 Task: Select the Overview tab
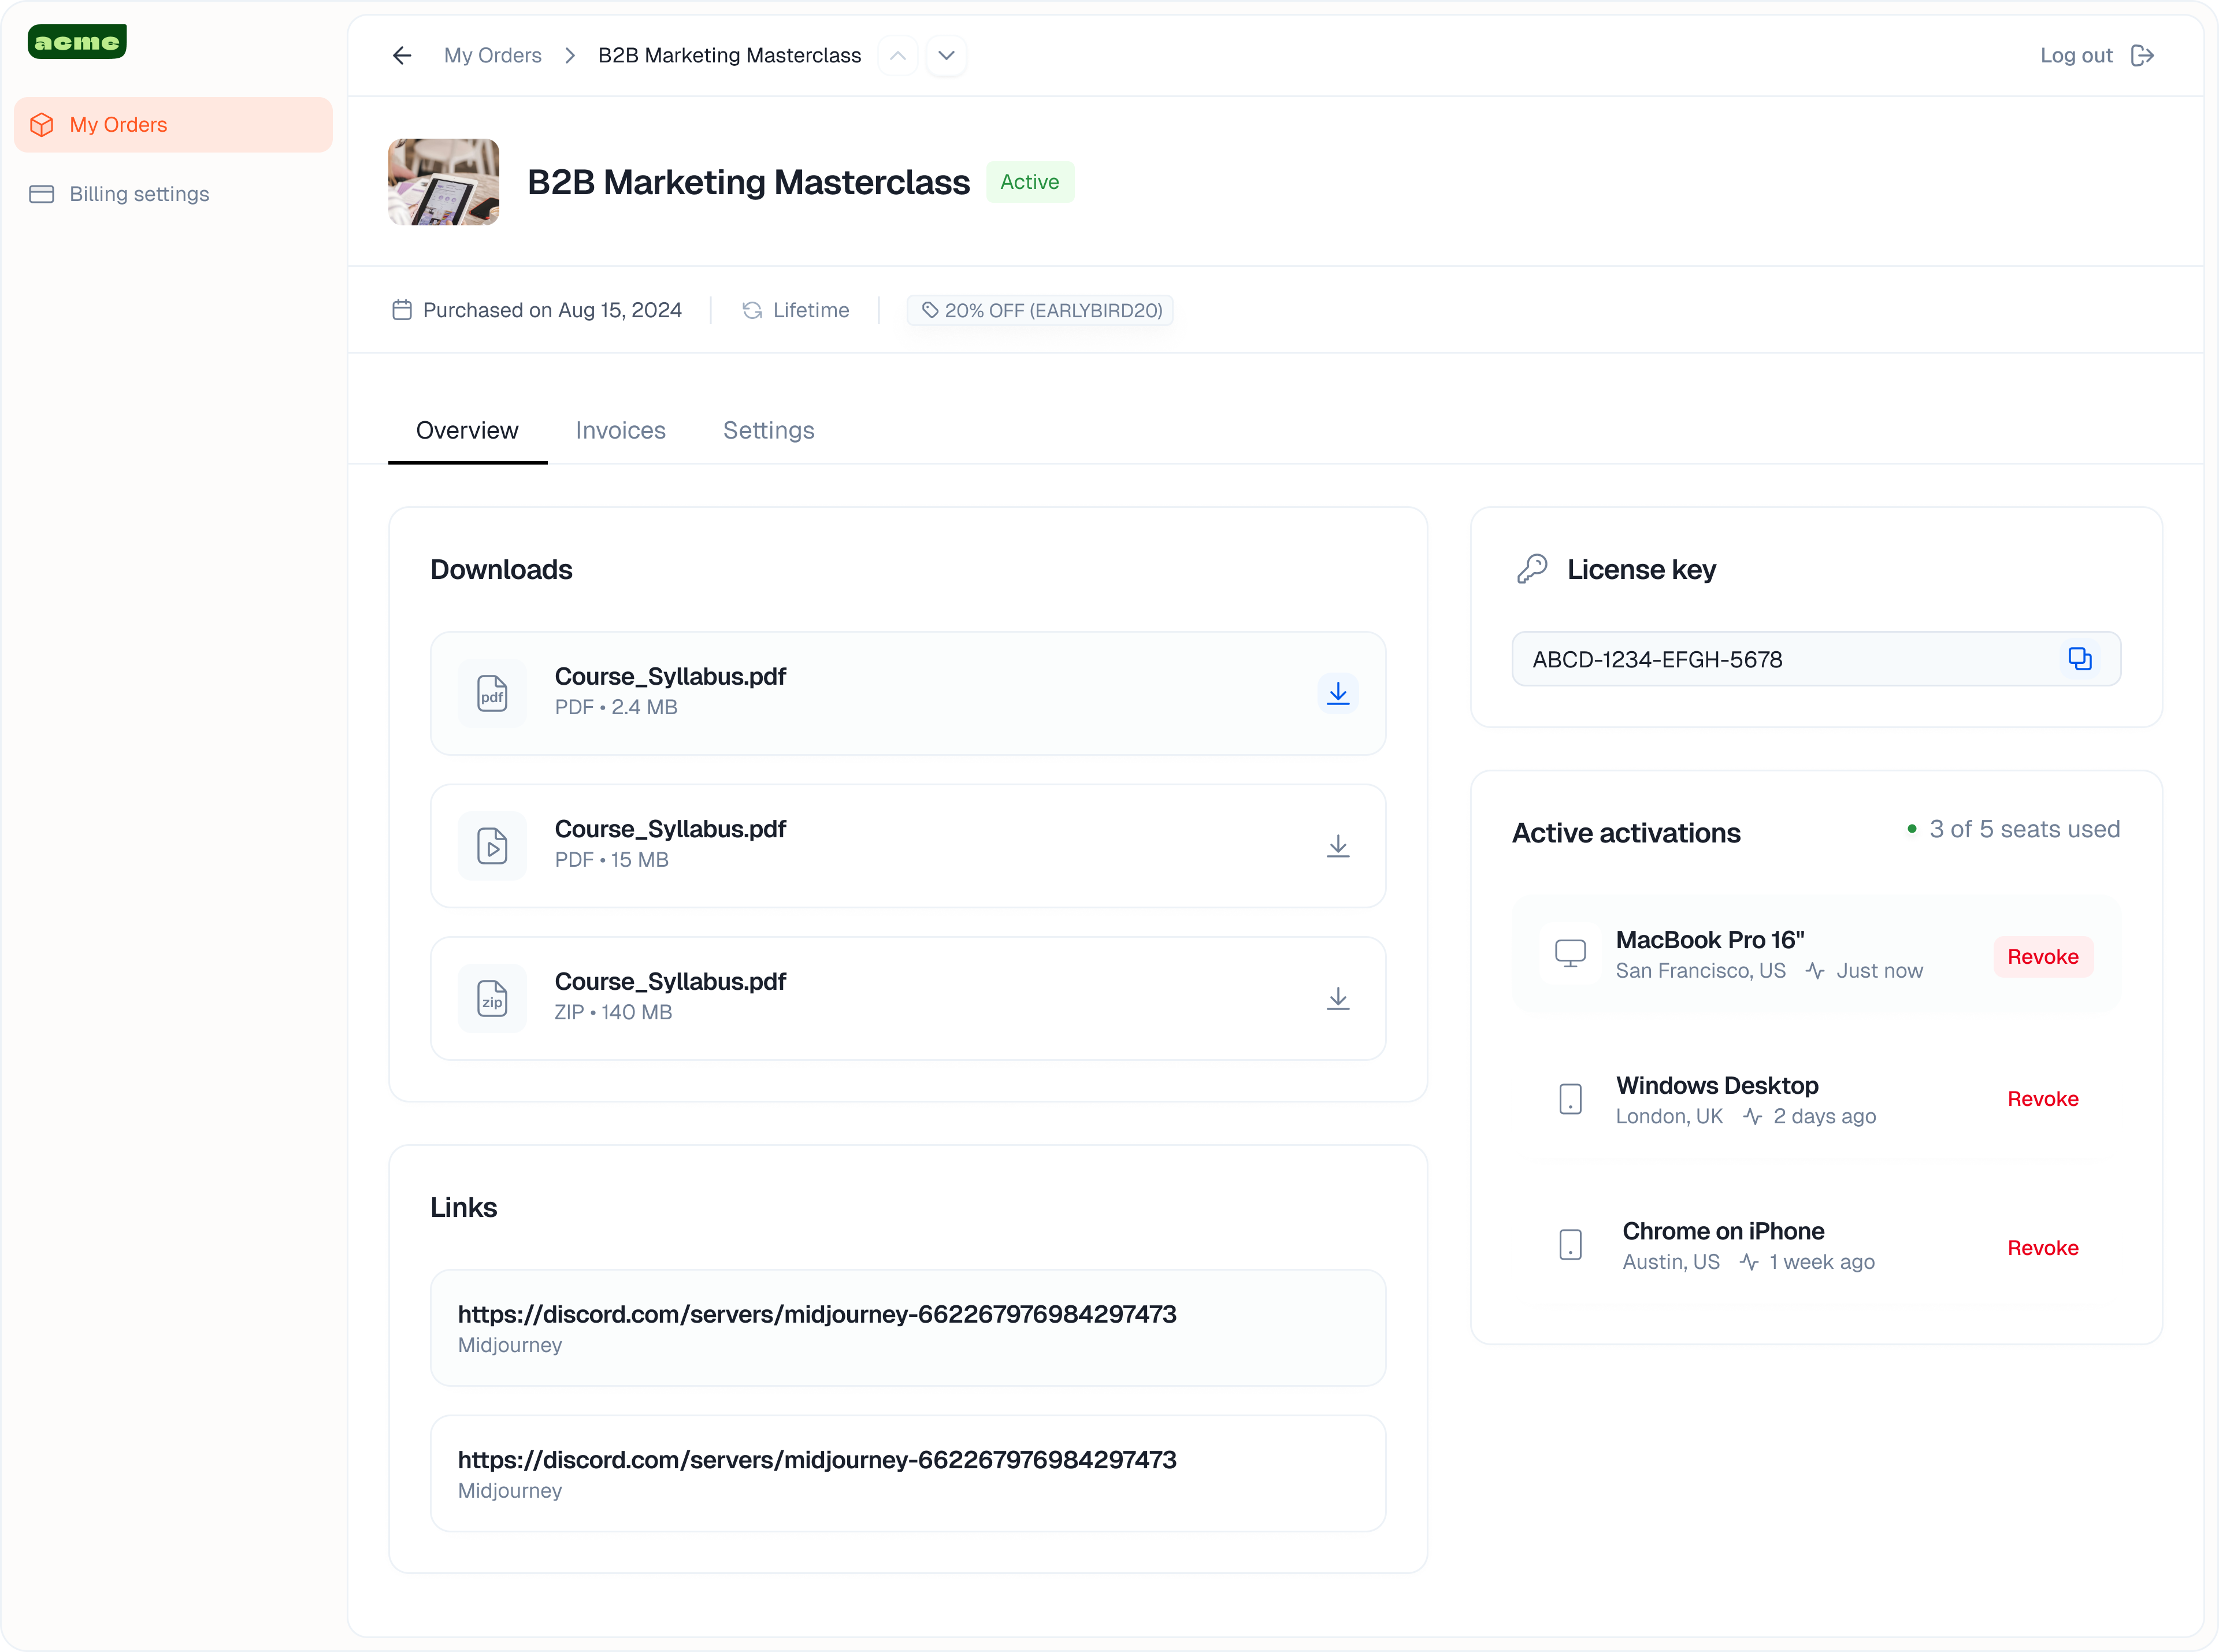pos(467,431)
